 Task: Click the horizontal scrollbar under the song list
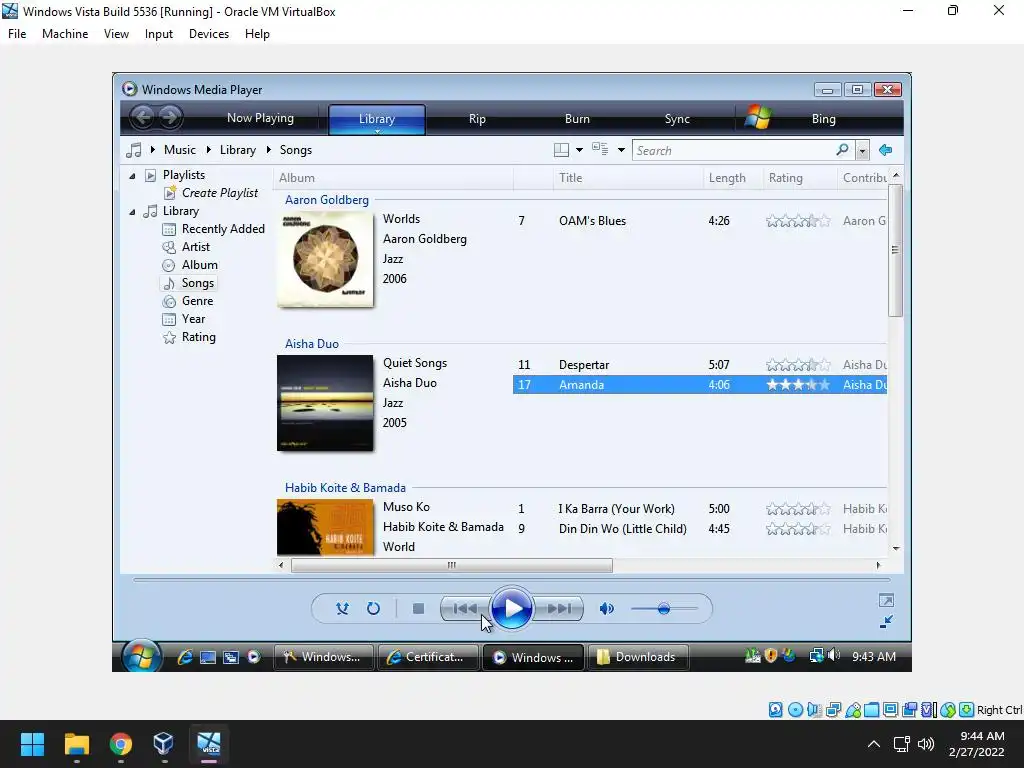tap(451, 565)
